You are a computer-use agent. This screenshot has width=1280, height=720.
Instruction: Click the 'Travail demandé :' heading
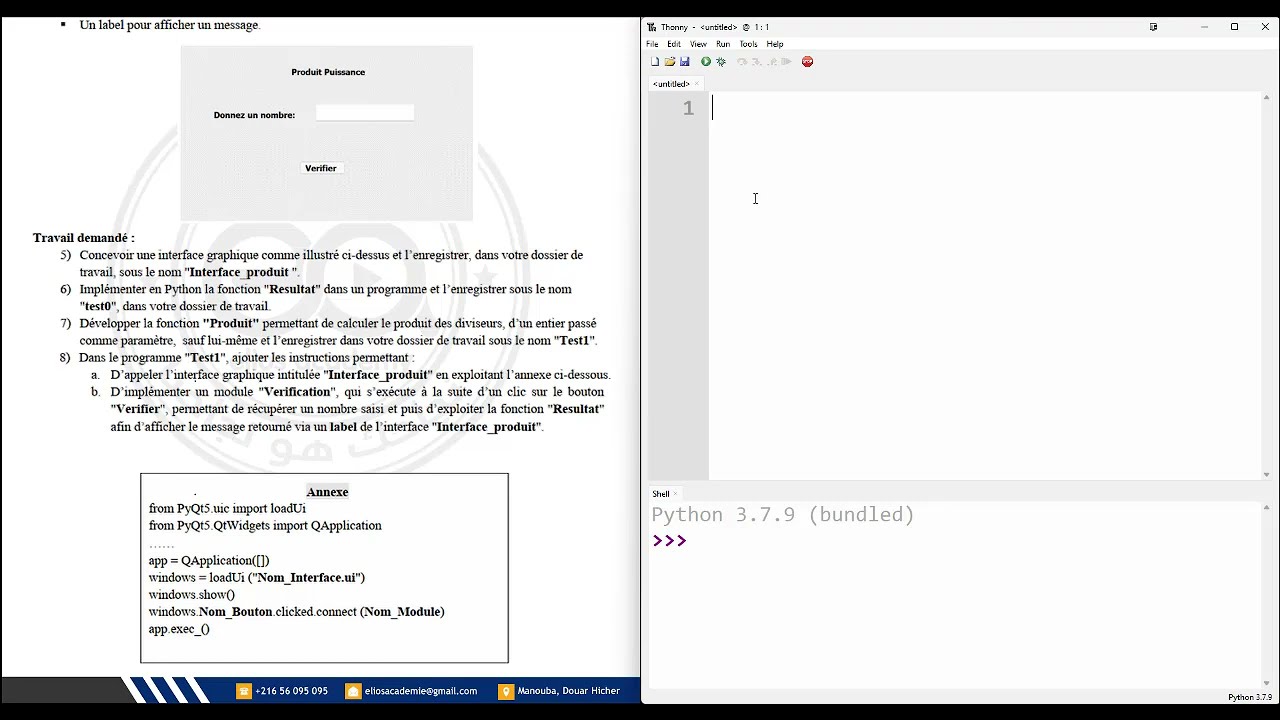[84, 238]
